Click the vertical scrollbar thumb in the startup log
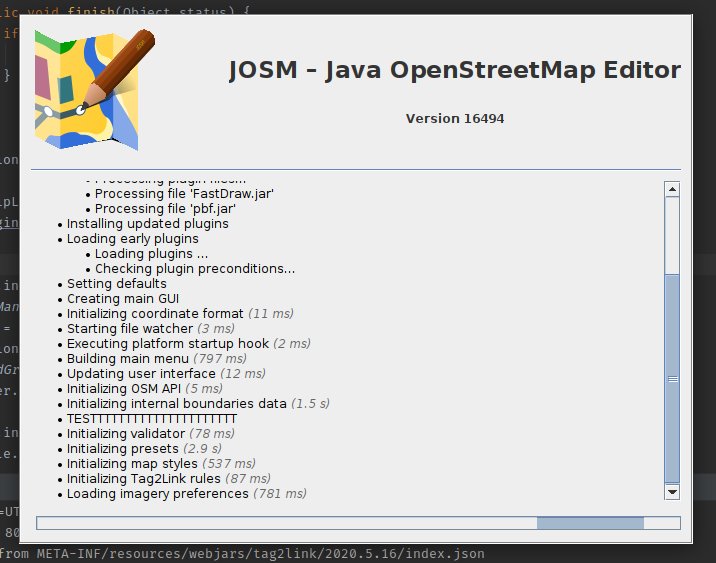Viewport: 716px width, 563px height. tap(672, 379)
